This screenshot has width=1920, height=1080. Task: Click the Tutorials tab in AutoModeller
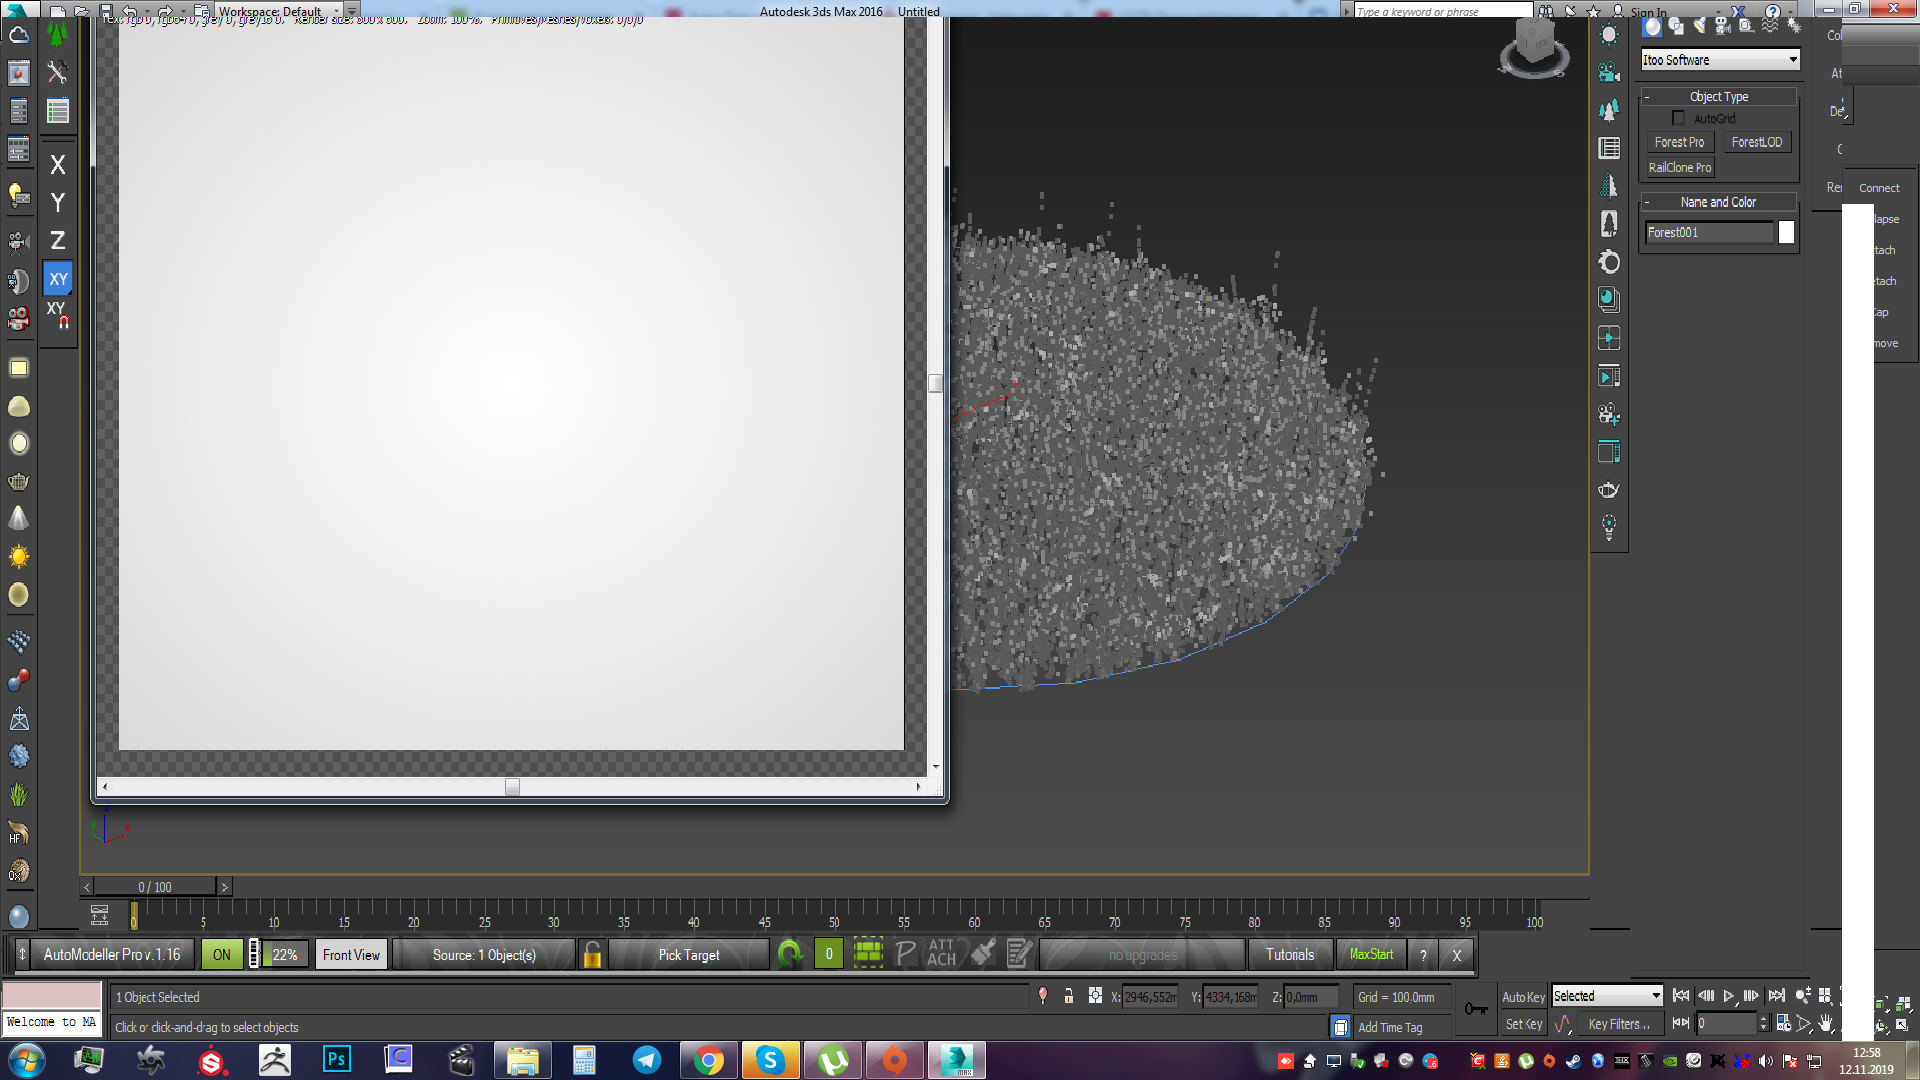[x=1290, y=955]
